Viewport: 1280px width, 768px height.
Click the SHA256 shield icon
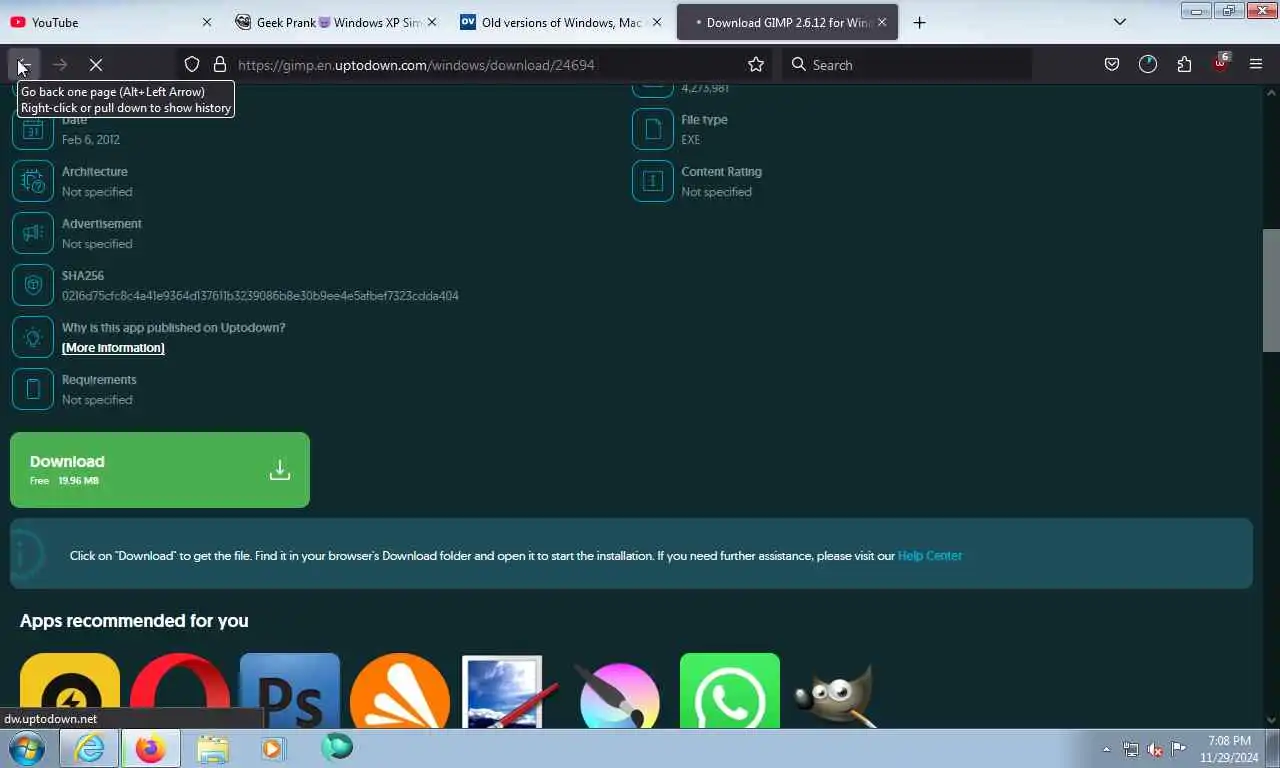[33, 285]
